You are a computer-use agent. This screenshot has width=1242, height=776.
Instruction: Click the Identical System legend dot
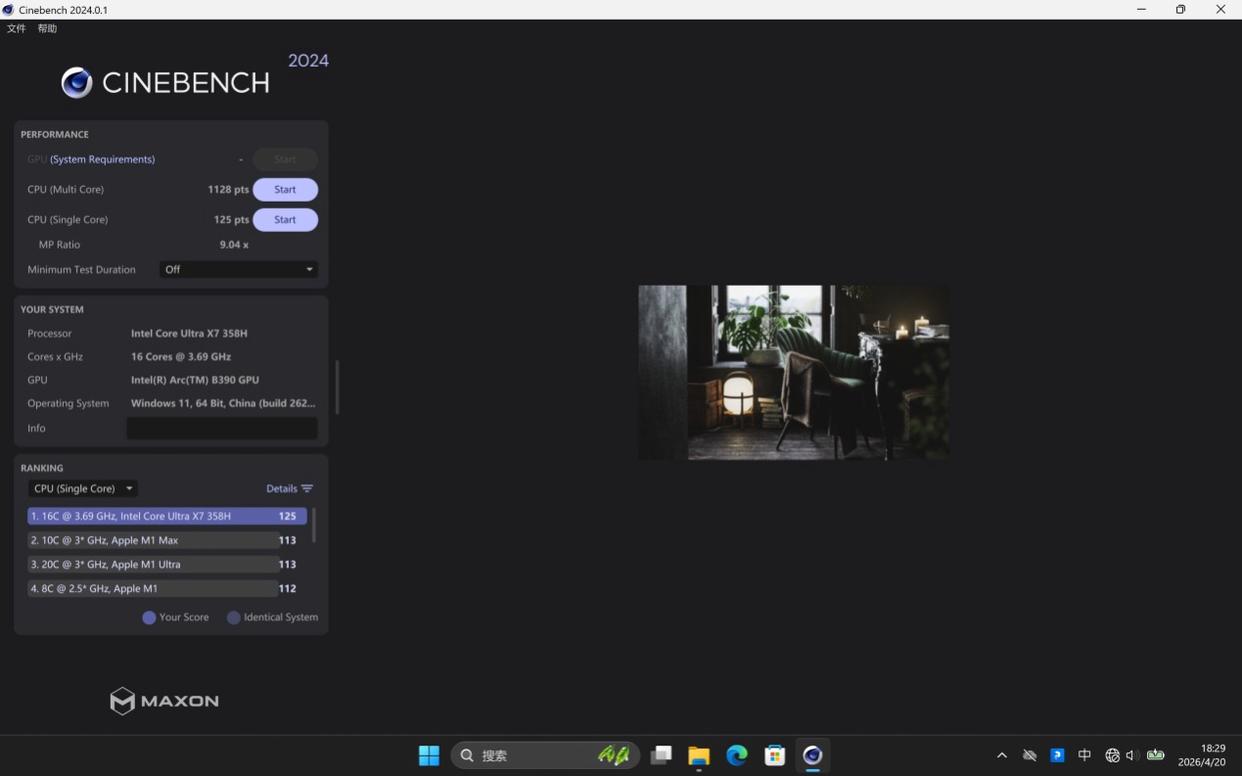[233, 618]
